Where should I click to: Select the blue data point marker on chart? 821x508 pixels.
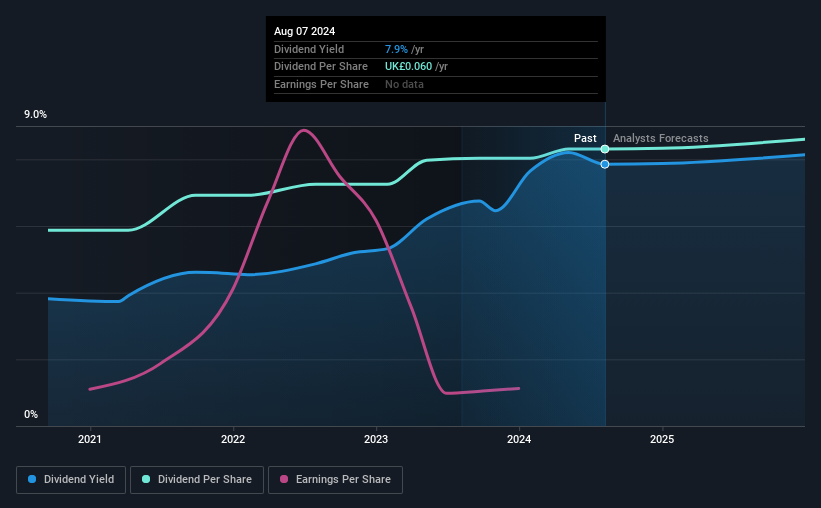(605, 164)
